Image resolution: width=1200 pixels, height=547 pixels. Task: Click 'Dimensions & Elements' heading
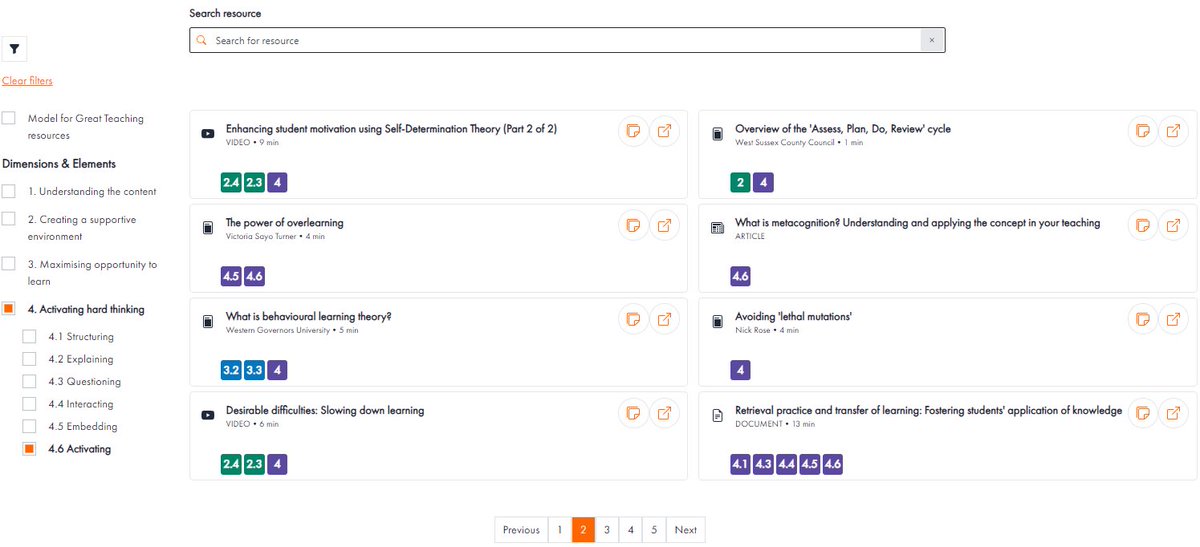[x=59, y=164]
